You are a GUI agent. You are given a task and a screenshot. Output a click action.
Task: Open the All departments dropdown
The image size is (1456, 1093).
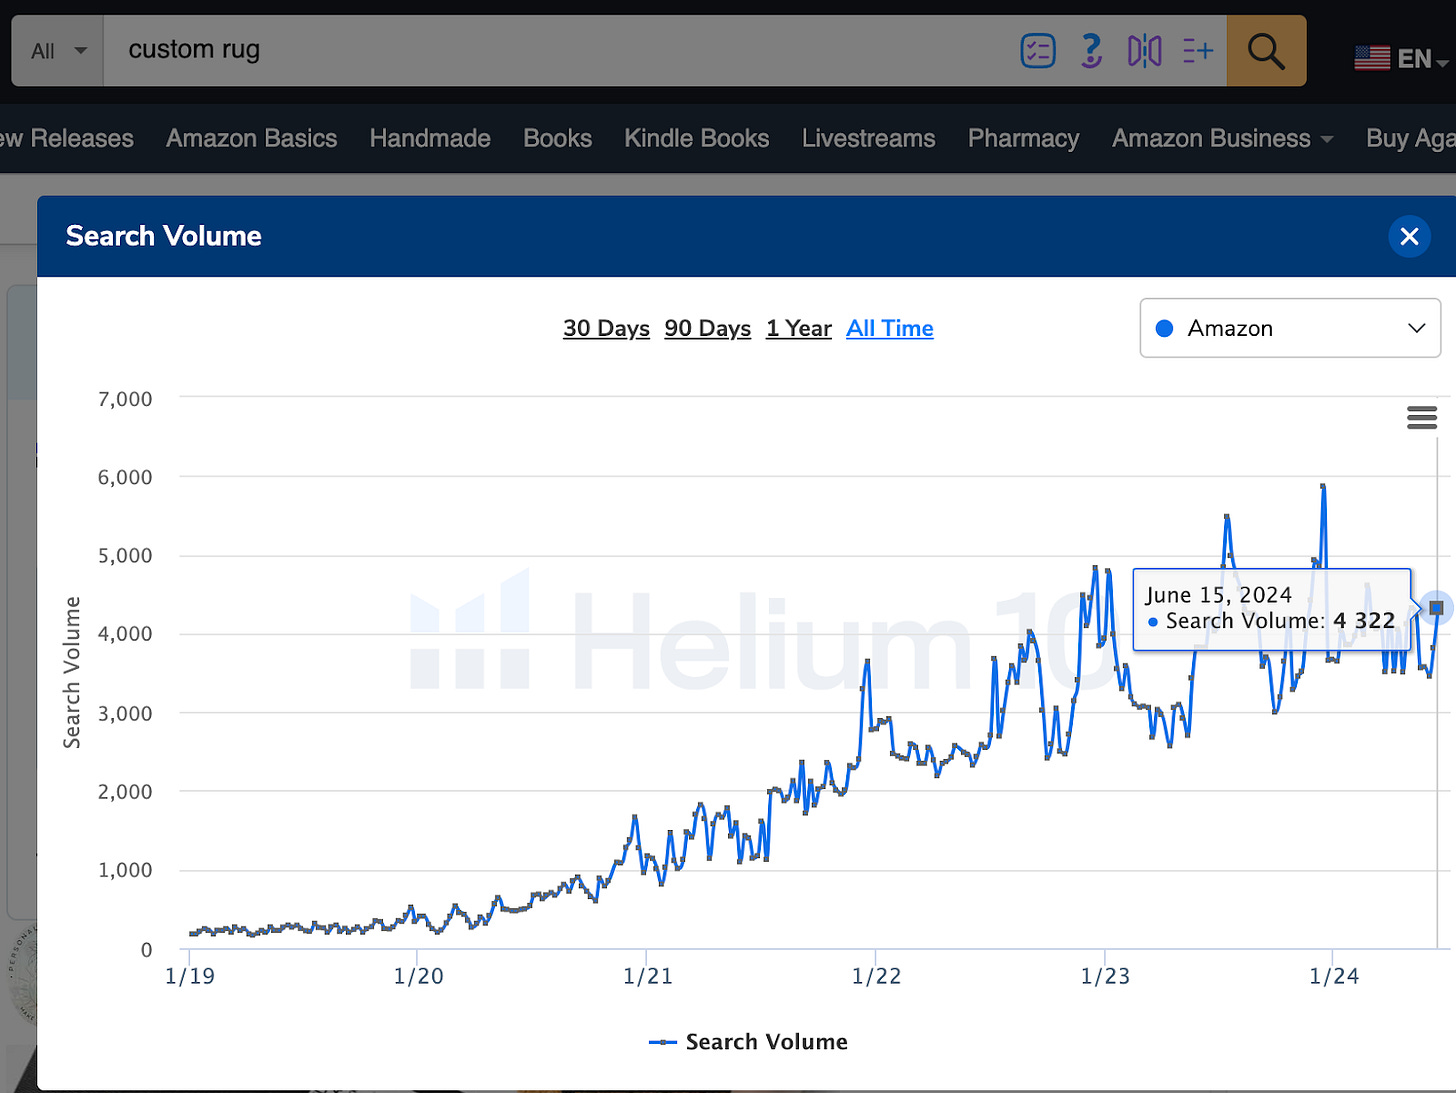[x=58, y=50]
